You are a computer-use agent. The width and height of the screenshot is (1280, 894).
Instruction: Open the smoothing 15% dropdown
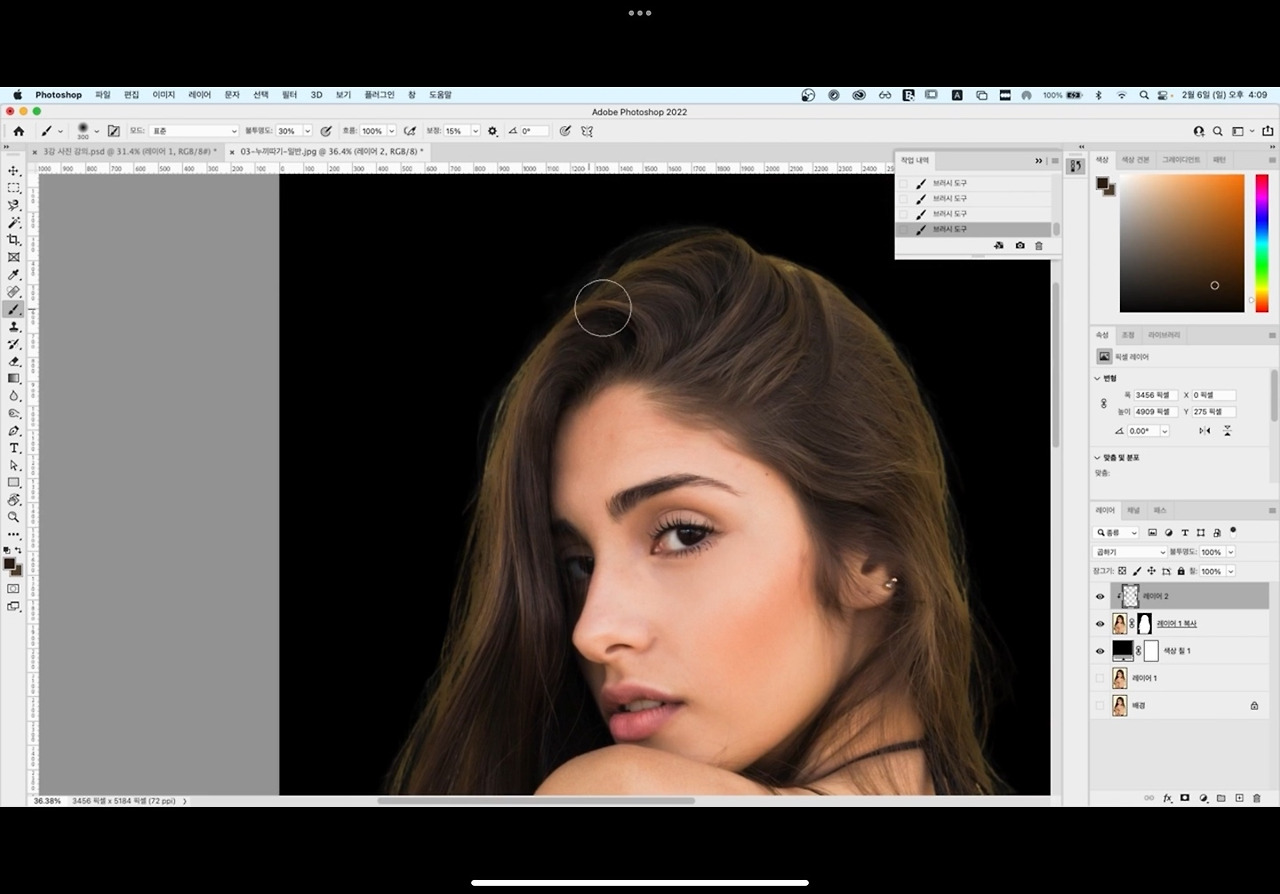click(x=475, y=131)
